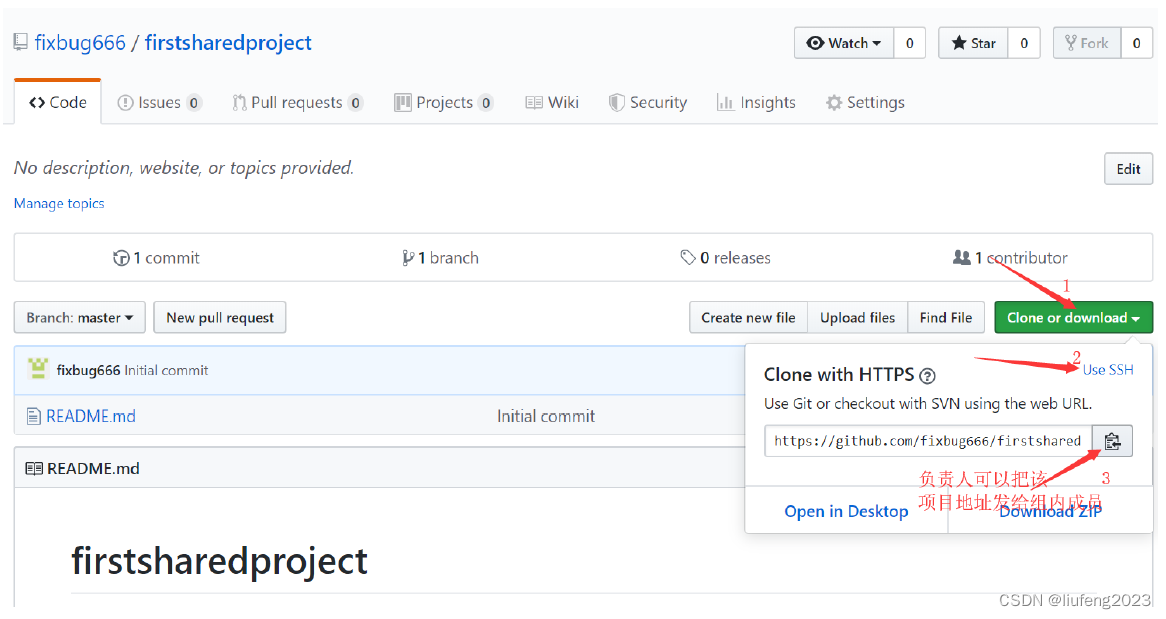The width and height of the screenshot is (1166, 619).
Task: Click the help icon beside Clone with HTTPS
Action: click(927, 376)
